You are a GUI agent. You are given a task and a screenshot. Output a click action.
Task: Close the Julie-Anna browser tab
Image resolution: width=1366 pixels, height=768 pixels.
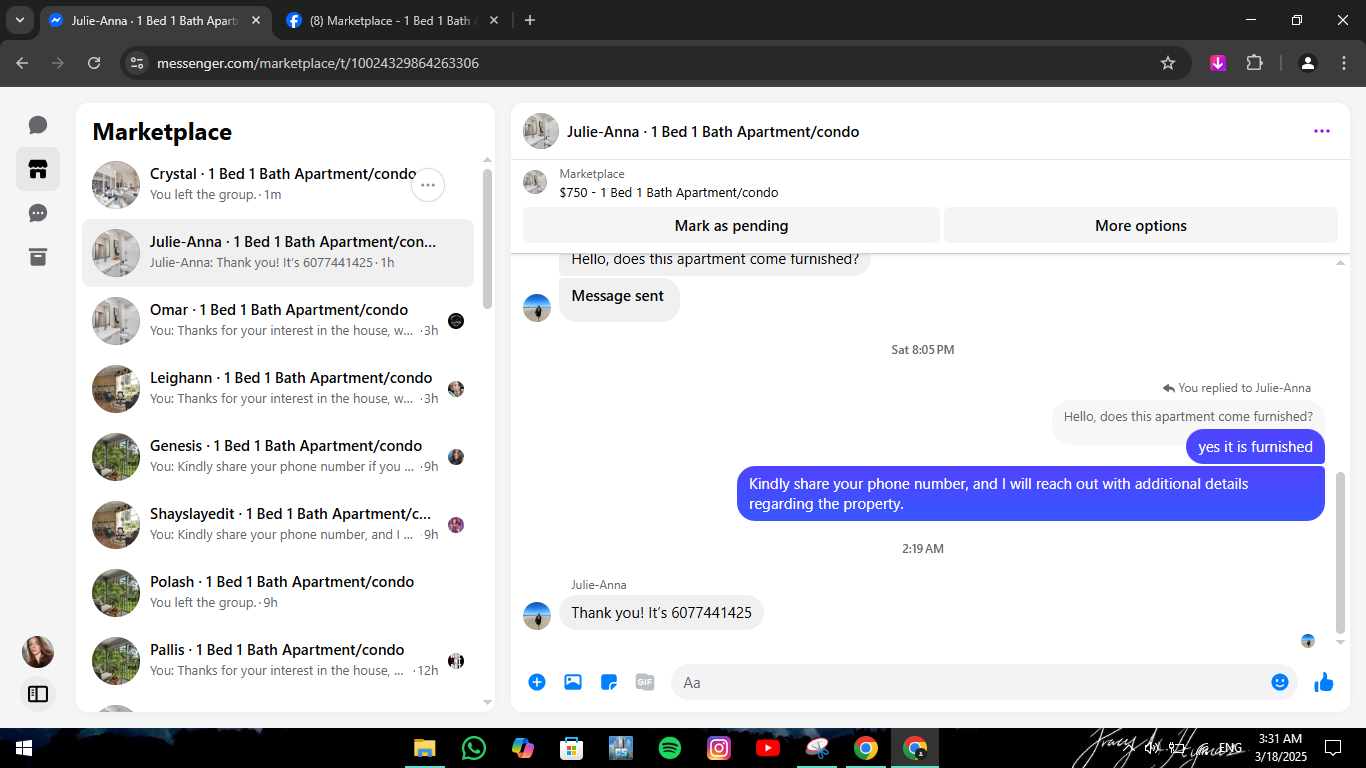click(x=255, y=20)
